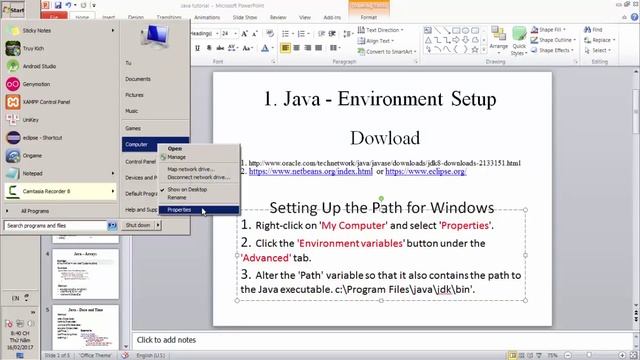Choose Rename in the context menu
This screenshot has height=360, width=640.
pyautogui.click(x=199, y=197)
